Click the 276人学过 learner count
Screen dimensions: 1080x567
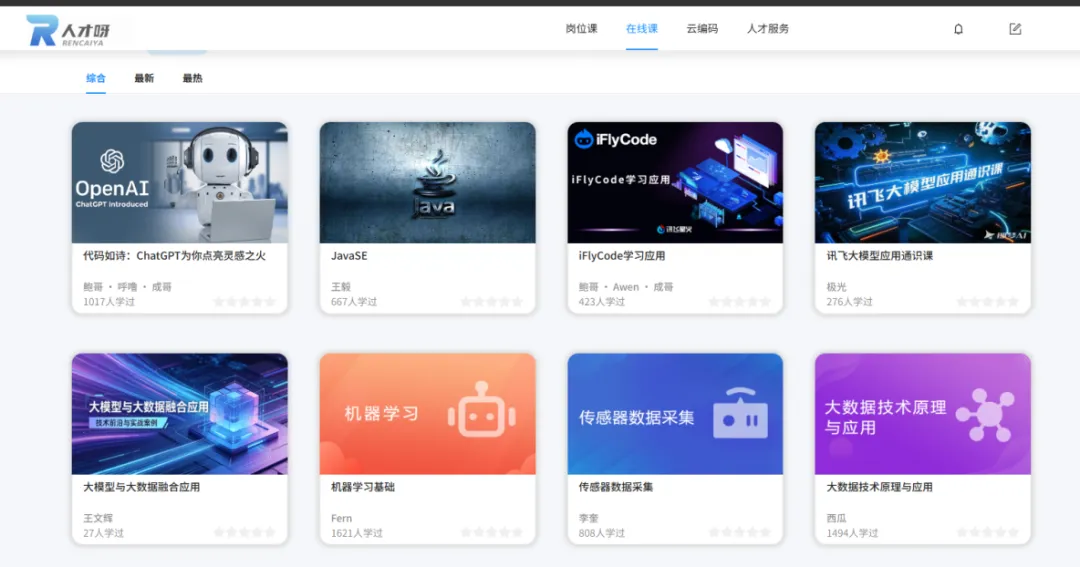click(x=849, y=302)
